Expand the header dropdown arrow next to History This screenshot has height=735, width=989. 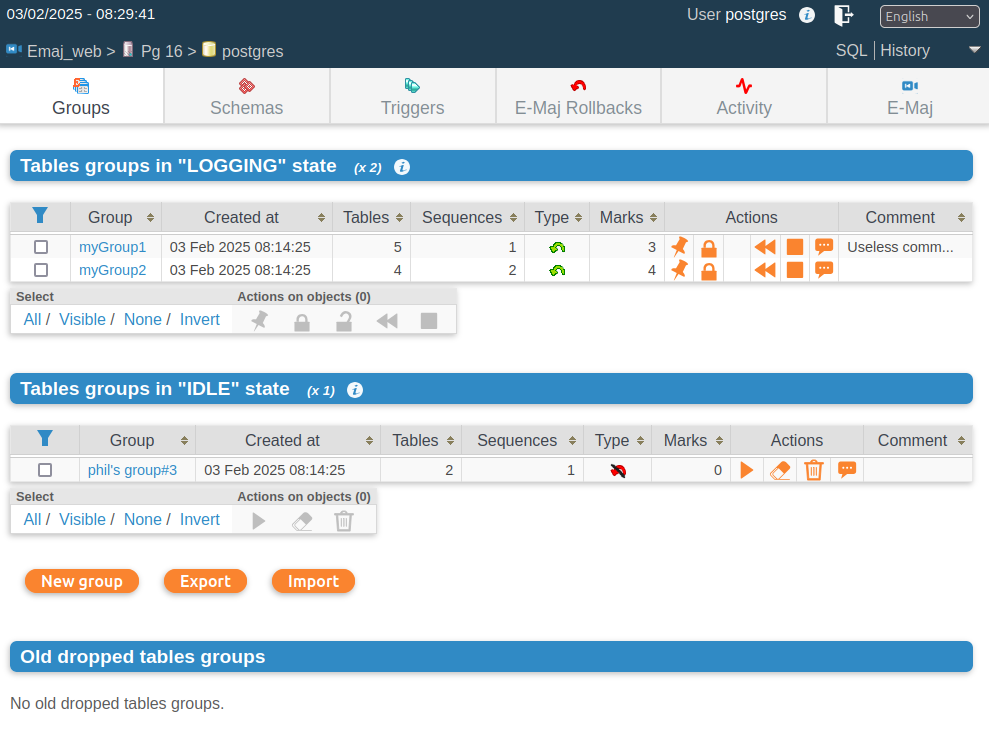[974, 49]
